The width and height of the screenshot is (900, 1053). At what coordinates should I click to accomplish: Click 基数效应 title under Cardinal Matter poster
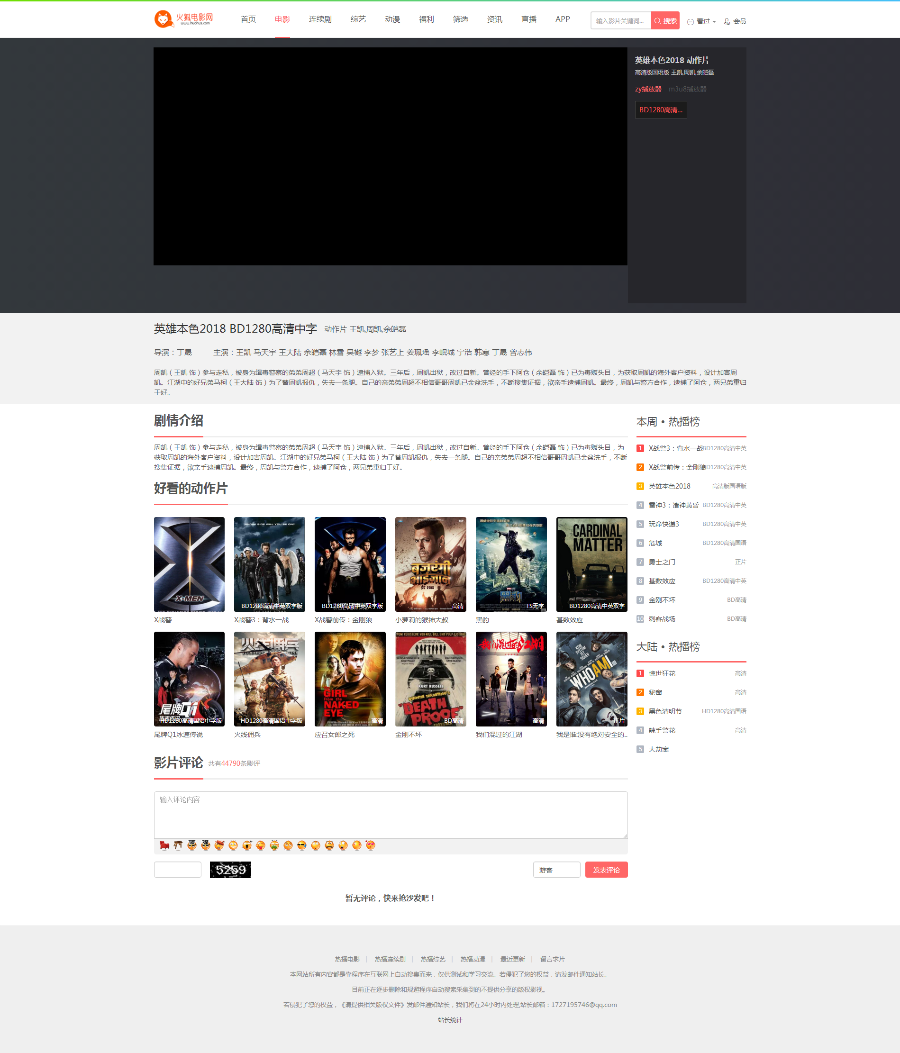point(570,620)
